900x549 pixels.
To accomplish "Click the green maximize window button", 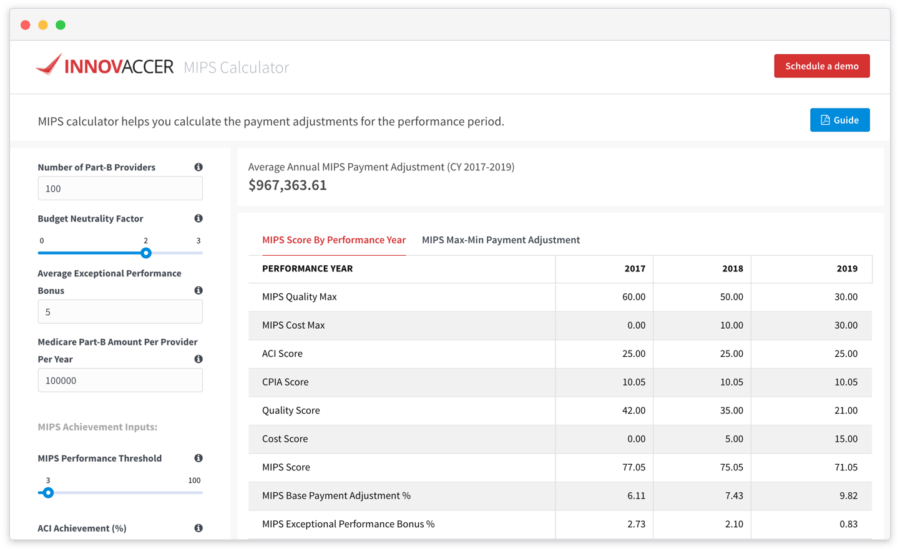I will pos(60,25).
